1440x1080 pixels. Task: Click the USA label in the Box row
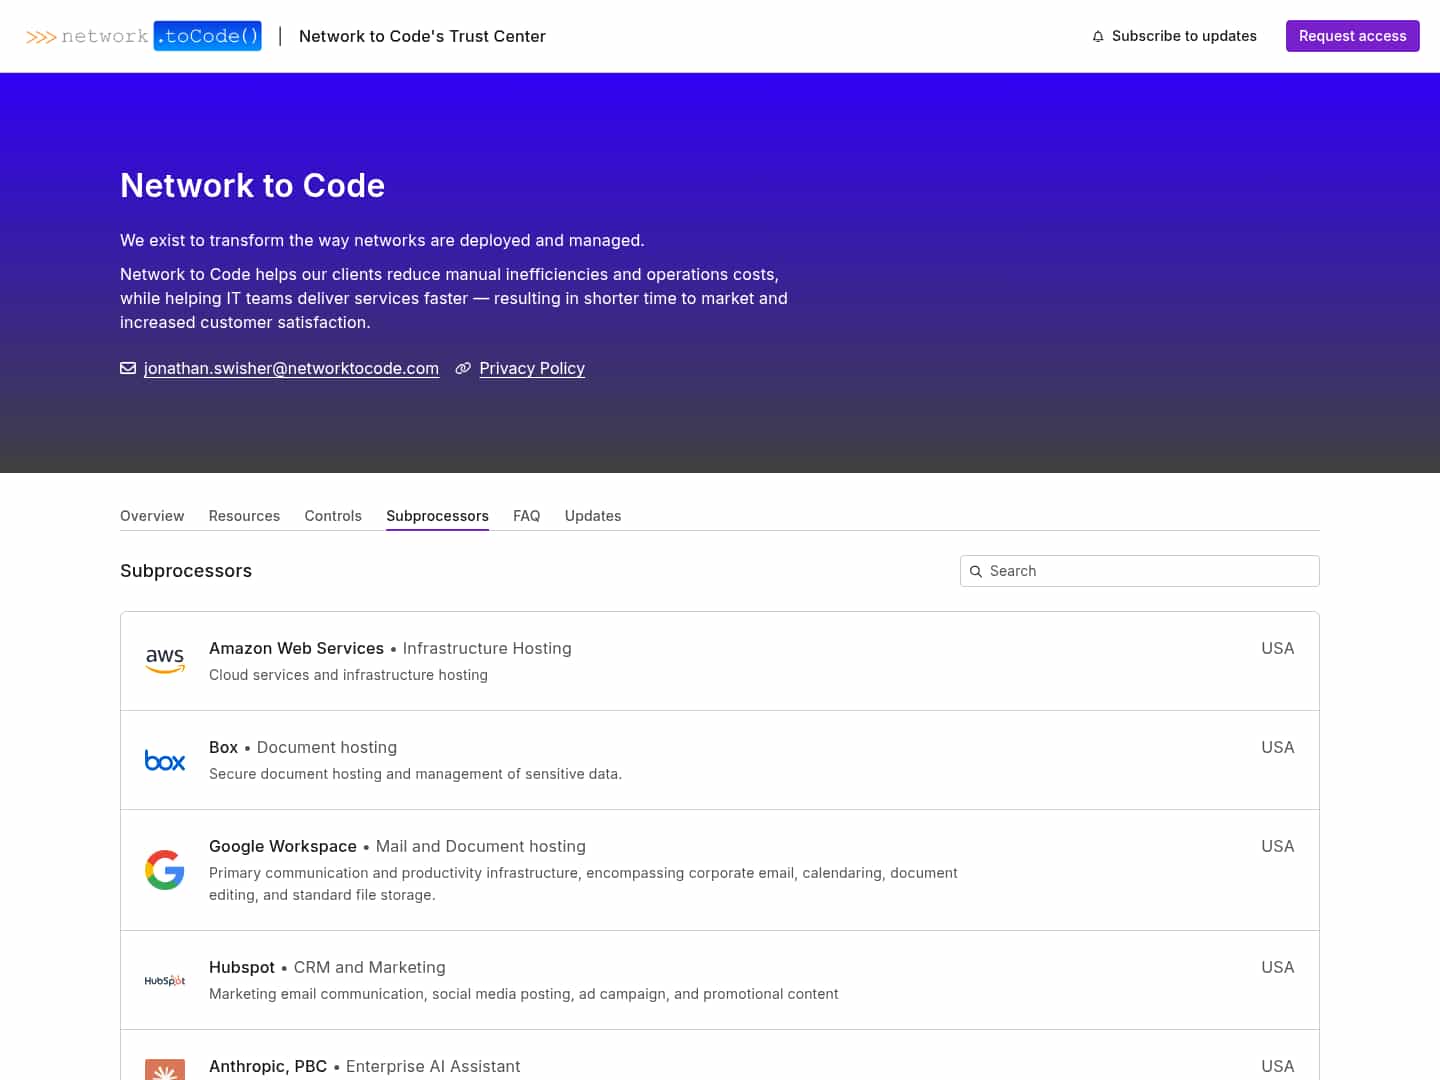pyautogui.click(x=1278, y=747)
